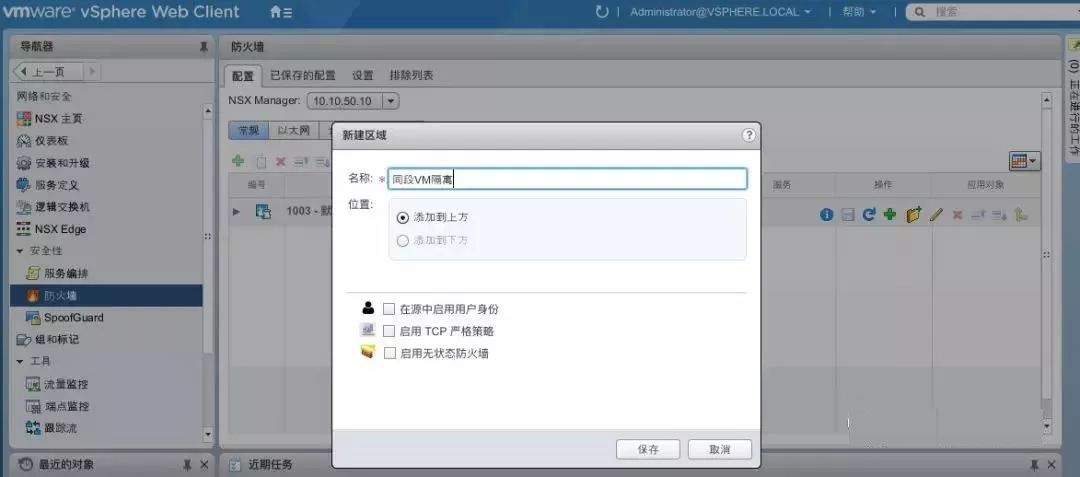Open the Administrator@VSPHERE.LOCAL user menu

click(720, 12)
